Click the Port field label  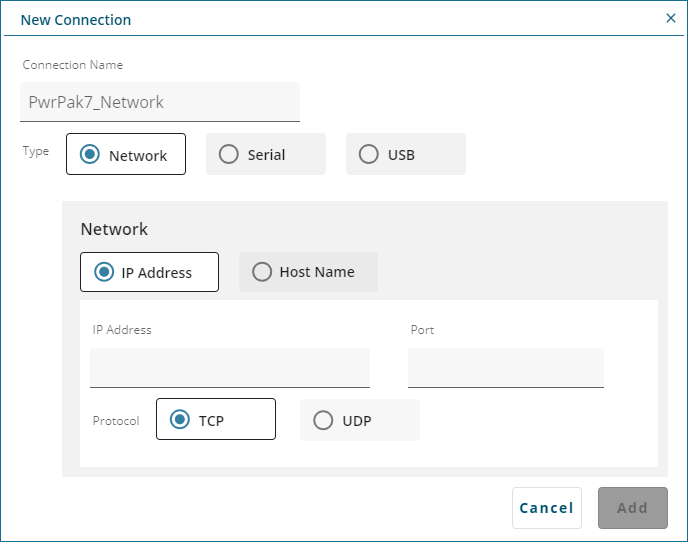(422, 330)
